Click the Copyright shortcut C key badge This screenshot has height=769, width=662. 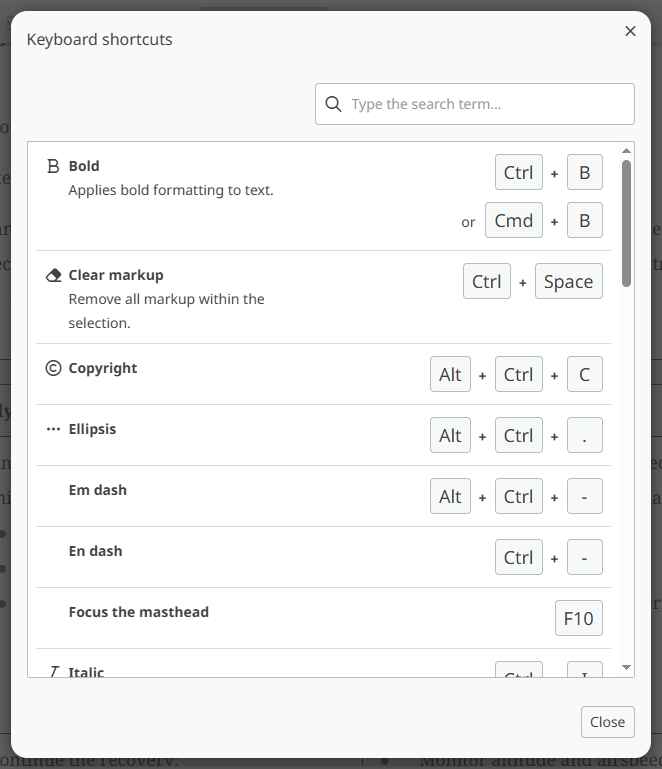tap(585, 374)
